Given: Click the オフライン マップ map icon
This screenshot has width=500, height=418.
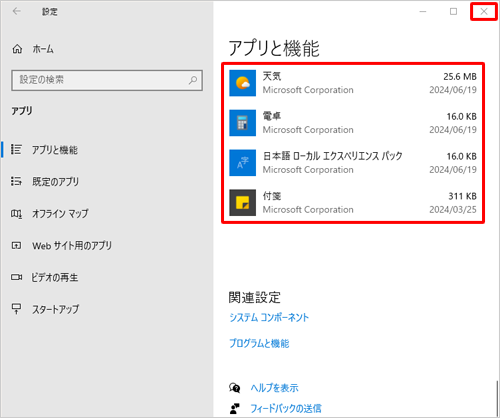Looking at the screenshot, I should point(16,213).
